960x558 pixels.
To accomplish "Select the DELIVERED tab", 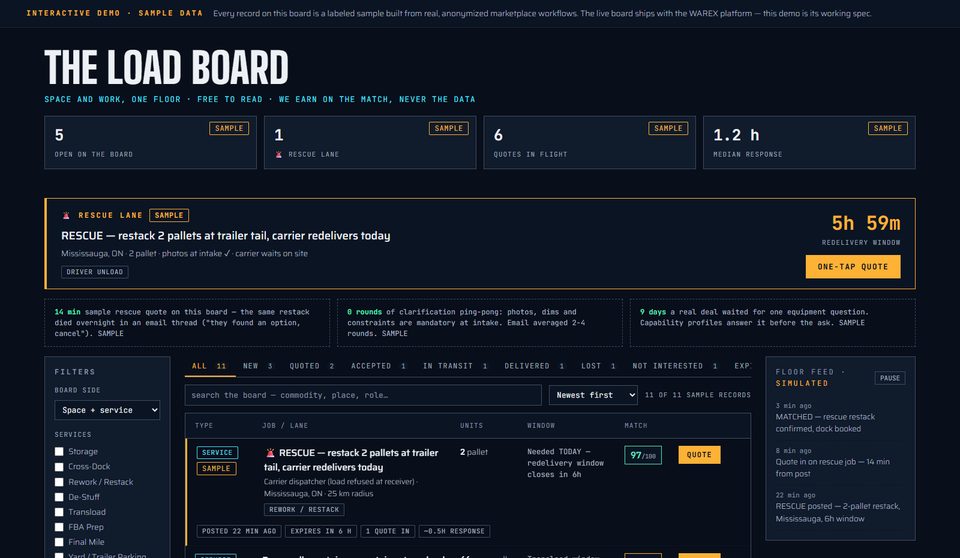I will (534, 366).
